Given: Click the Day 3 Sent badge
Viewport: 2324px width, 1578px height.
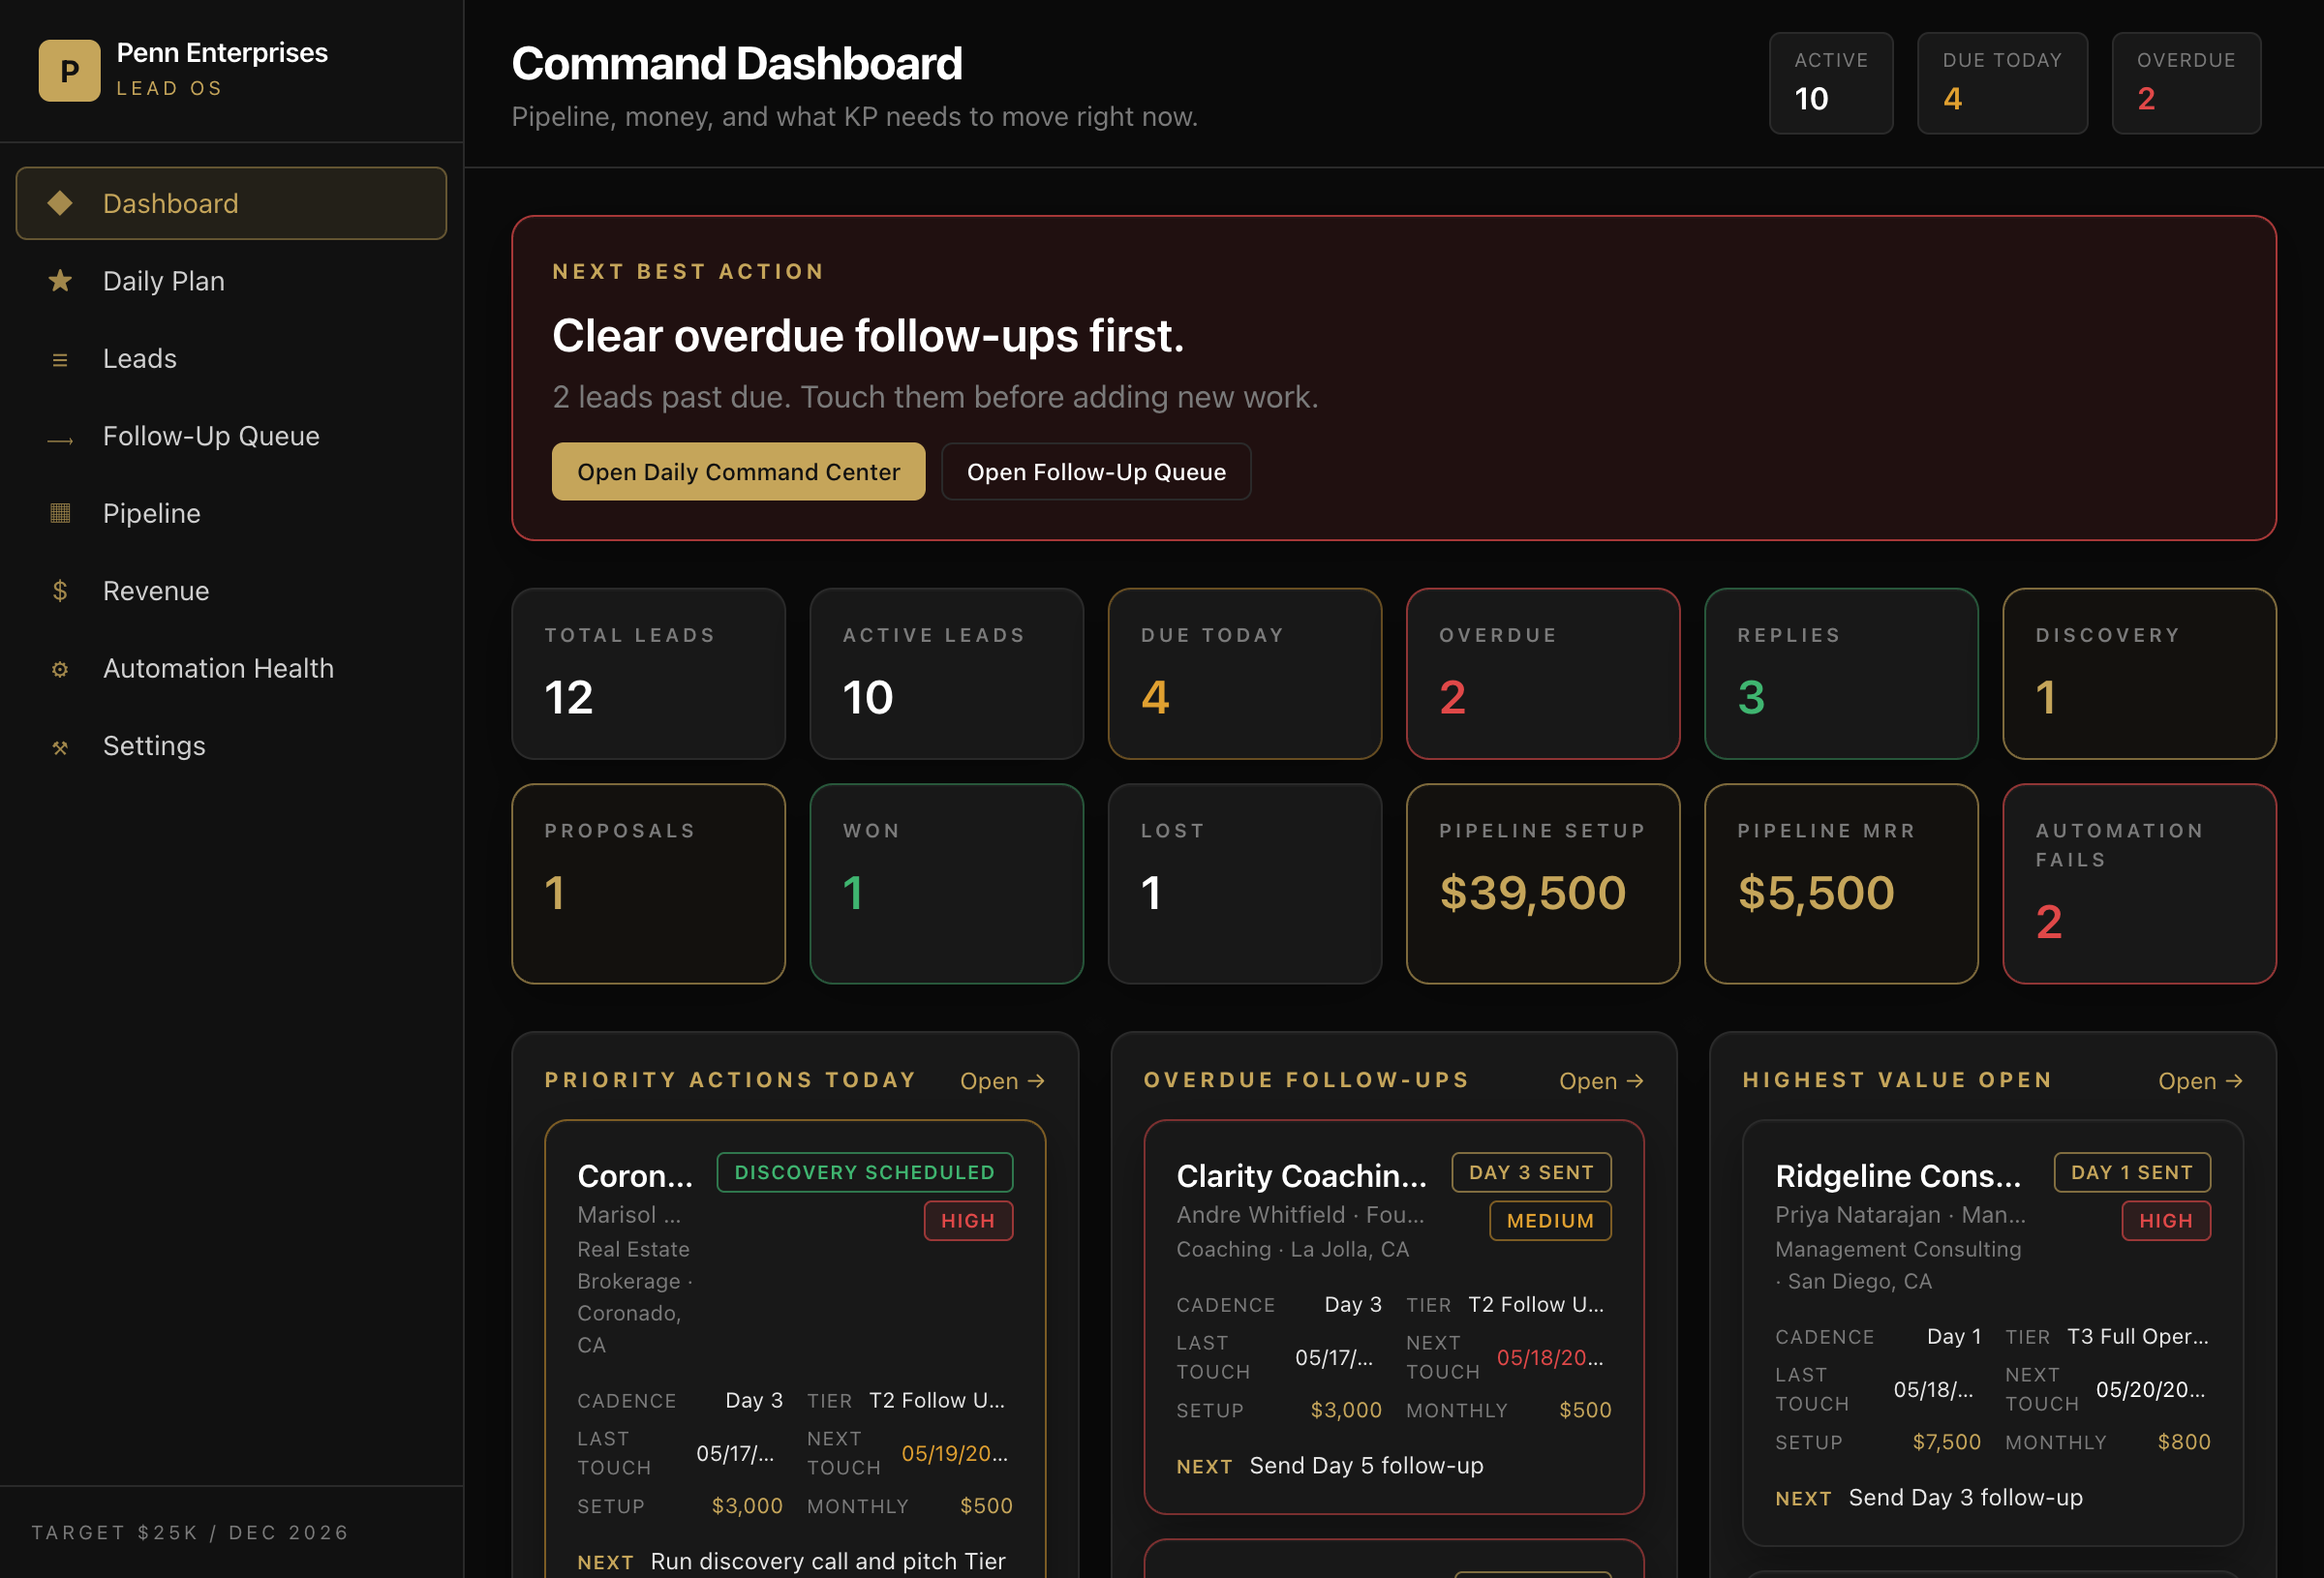Looking at the screenshot, I should point(1531,1172).
